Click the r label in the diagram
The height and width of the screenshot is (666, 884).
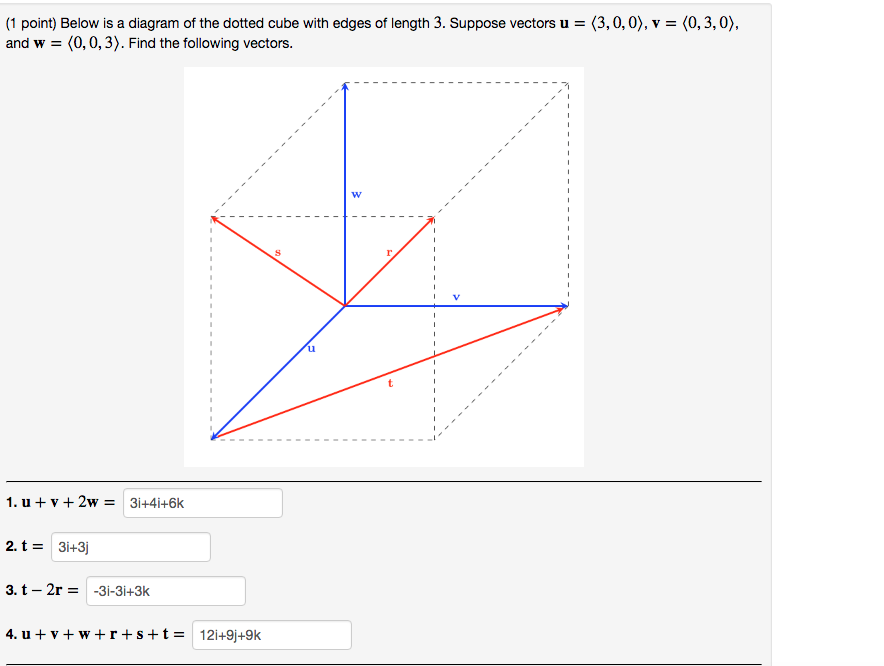[388, 250]
